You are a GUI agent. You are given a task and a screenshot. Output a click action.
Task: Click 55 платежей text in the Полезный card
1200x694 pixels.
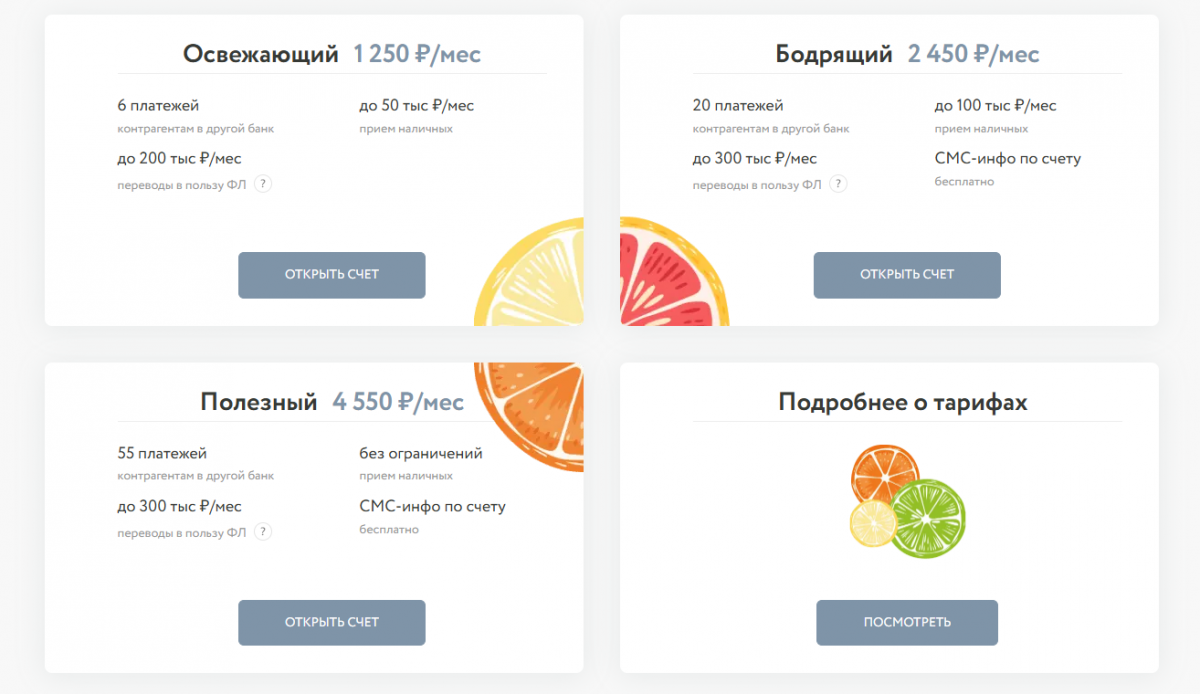[162, 453]
